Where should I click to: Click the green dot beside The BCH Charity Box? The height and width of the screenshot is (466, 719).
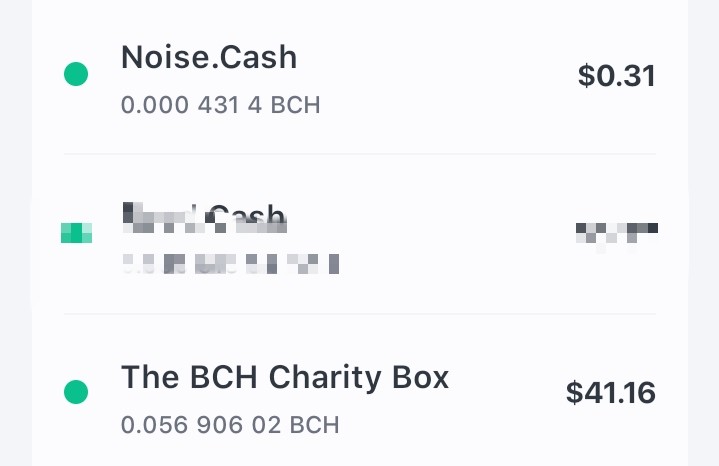pyautogui.click(x=76, y=392)
